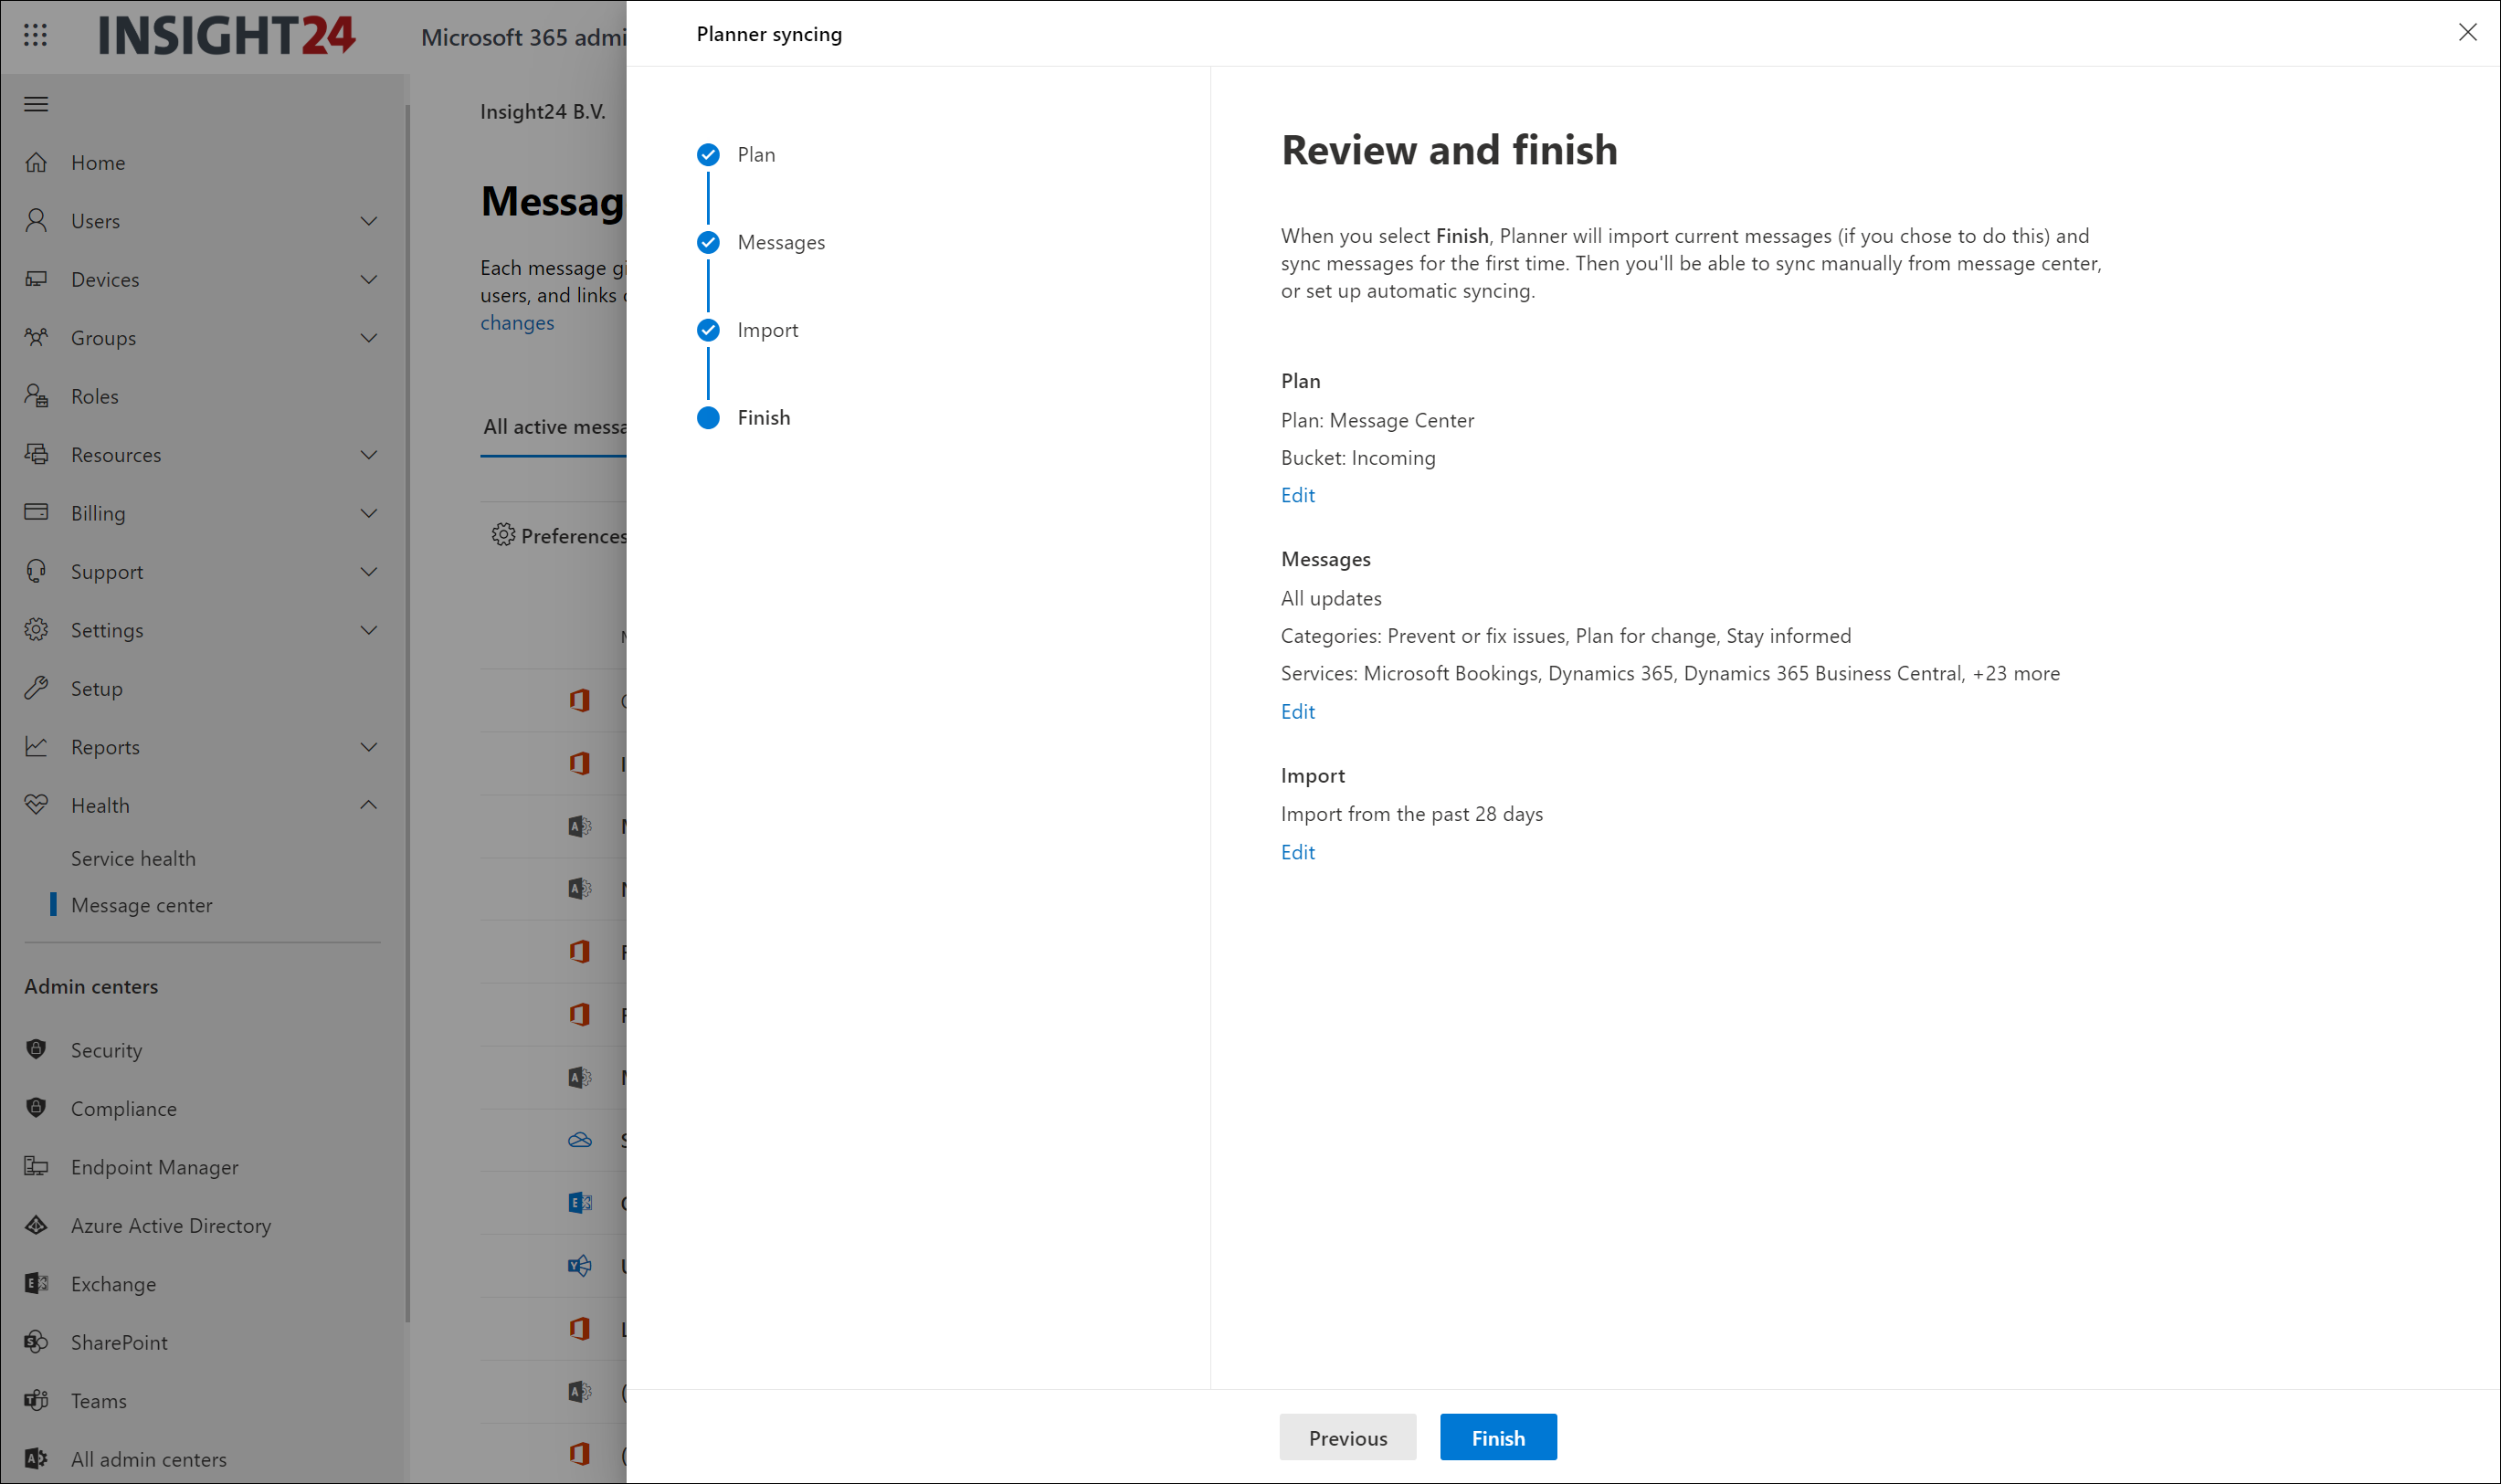
Task: Click the Teams admin center icon
Action: coord(36,1400)
